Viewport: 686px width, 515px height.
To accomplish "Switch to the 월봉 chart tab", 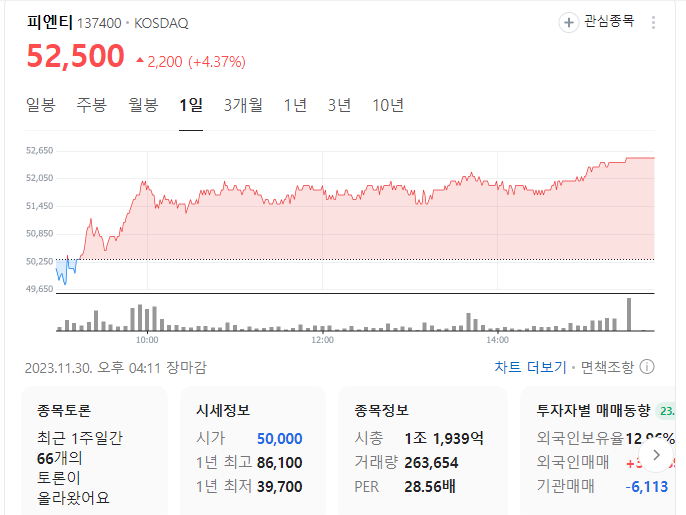I will [x=143, y=105].
